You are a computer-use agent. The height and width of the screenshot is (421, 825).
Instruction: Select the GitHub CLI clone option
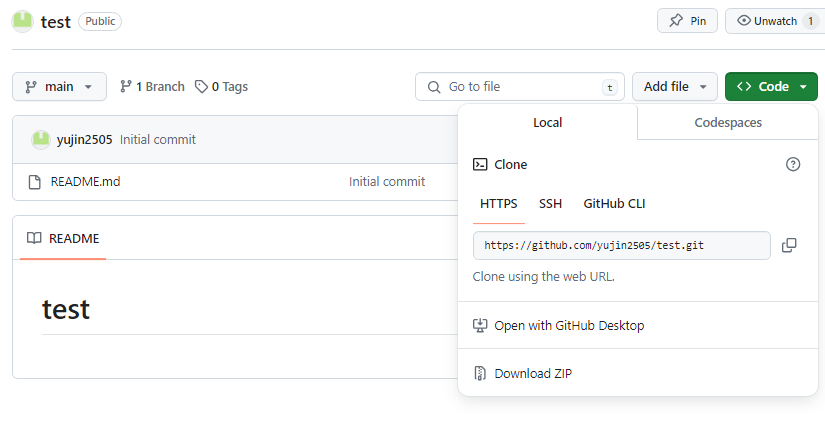[x=614, y=204]
